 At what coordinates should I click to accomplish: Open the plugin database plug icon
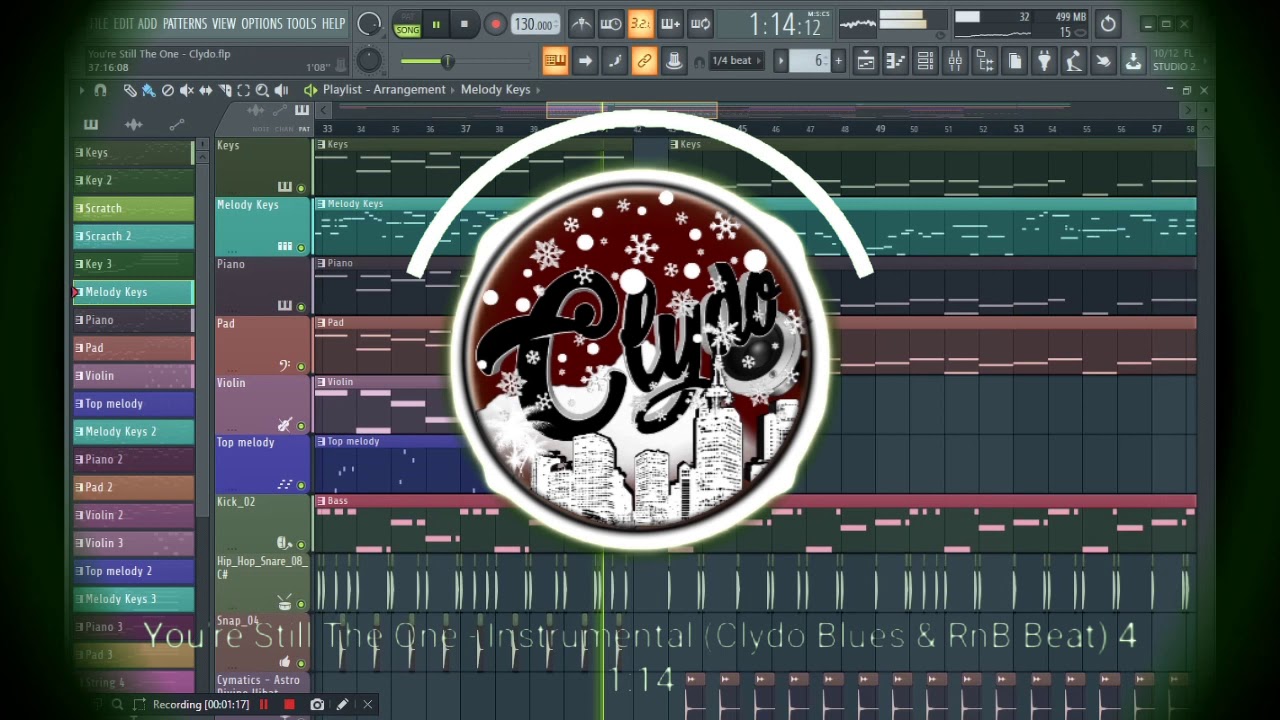point(1044,61)
